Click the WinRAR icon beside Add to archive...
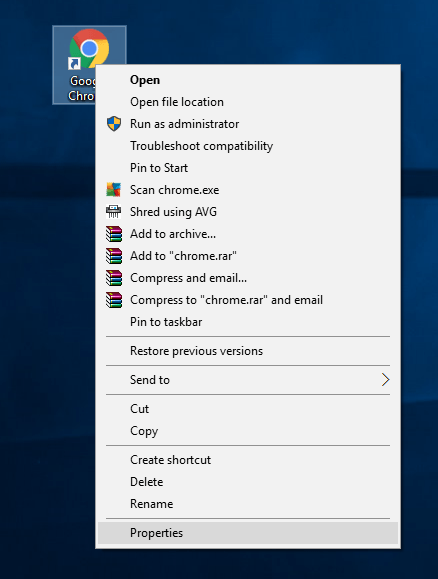 (x=114, y=234)
